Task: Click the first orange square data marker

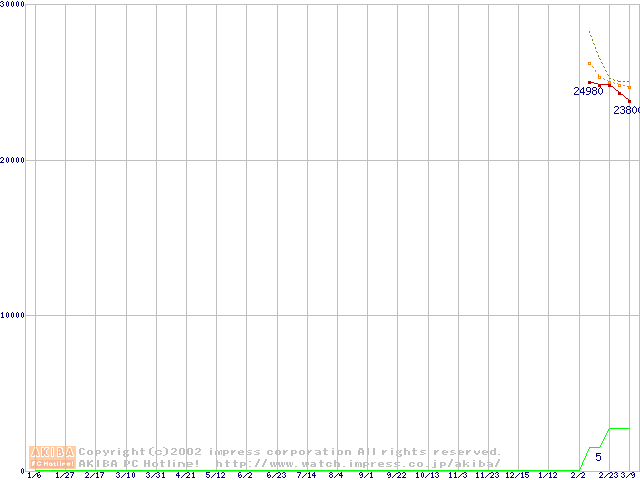Action: click(x=590, y=64)
